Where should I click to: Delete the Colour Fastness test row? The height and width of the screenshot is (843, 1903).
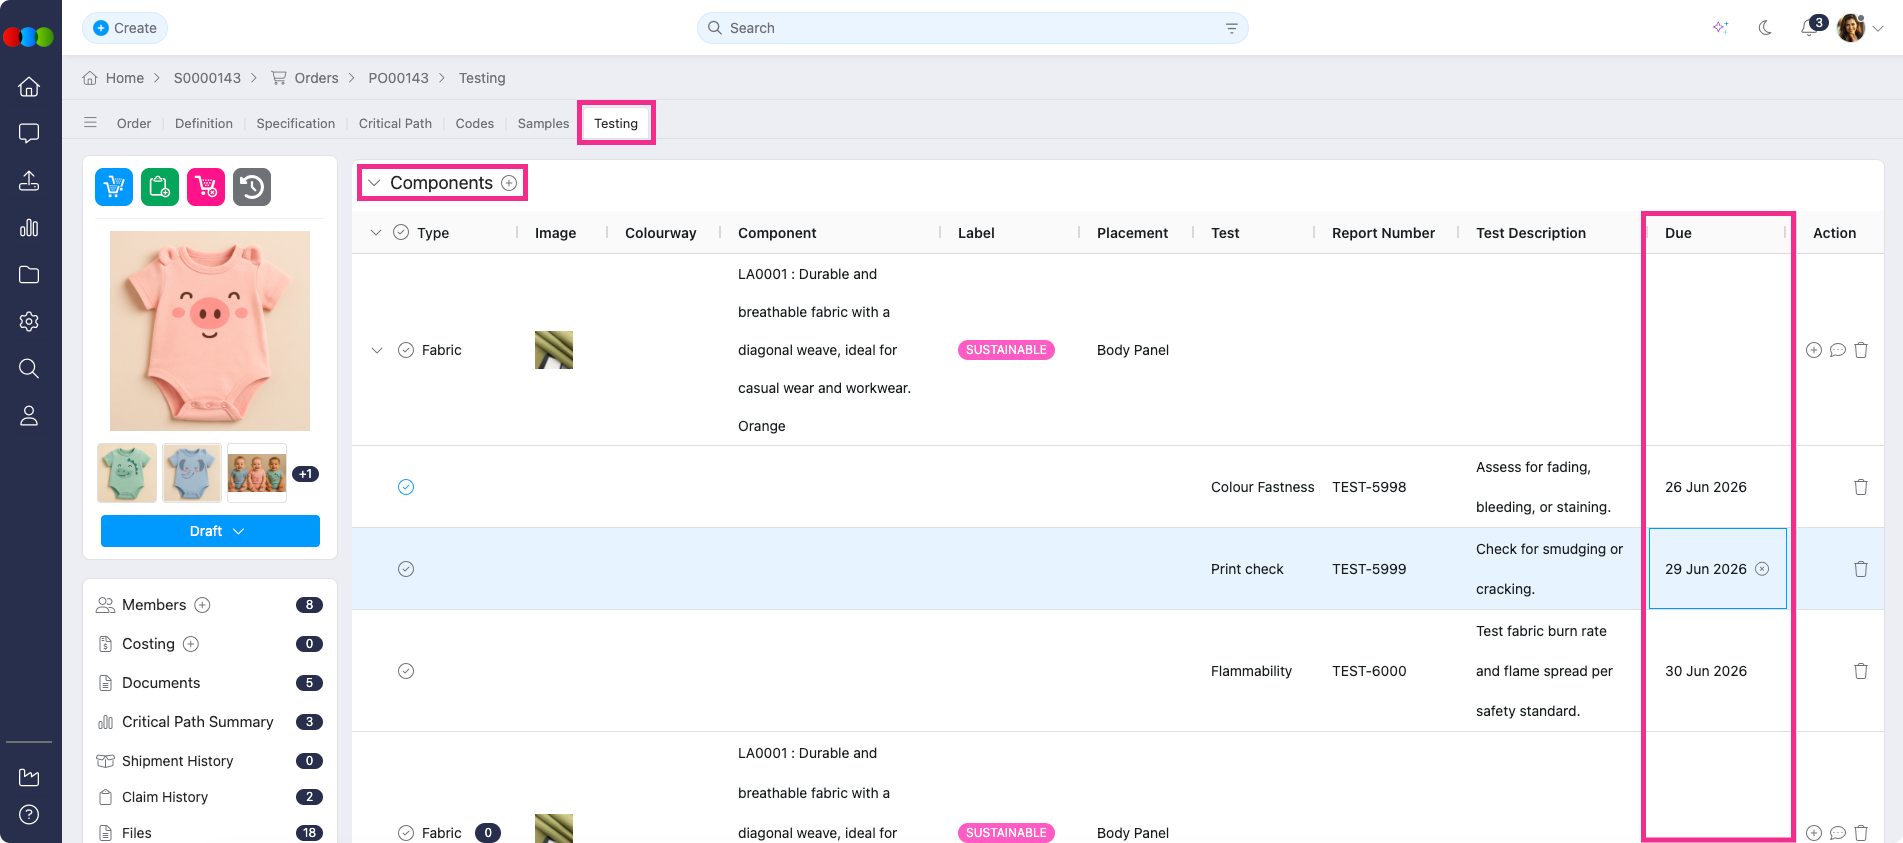1861,487
